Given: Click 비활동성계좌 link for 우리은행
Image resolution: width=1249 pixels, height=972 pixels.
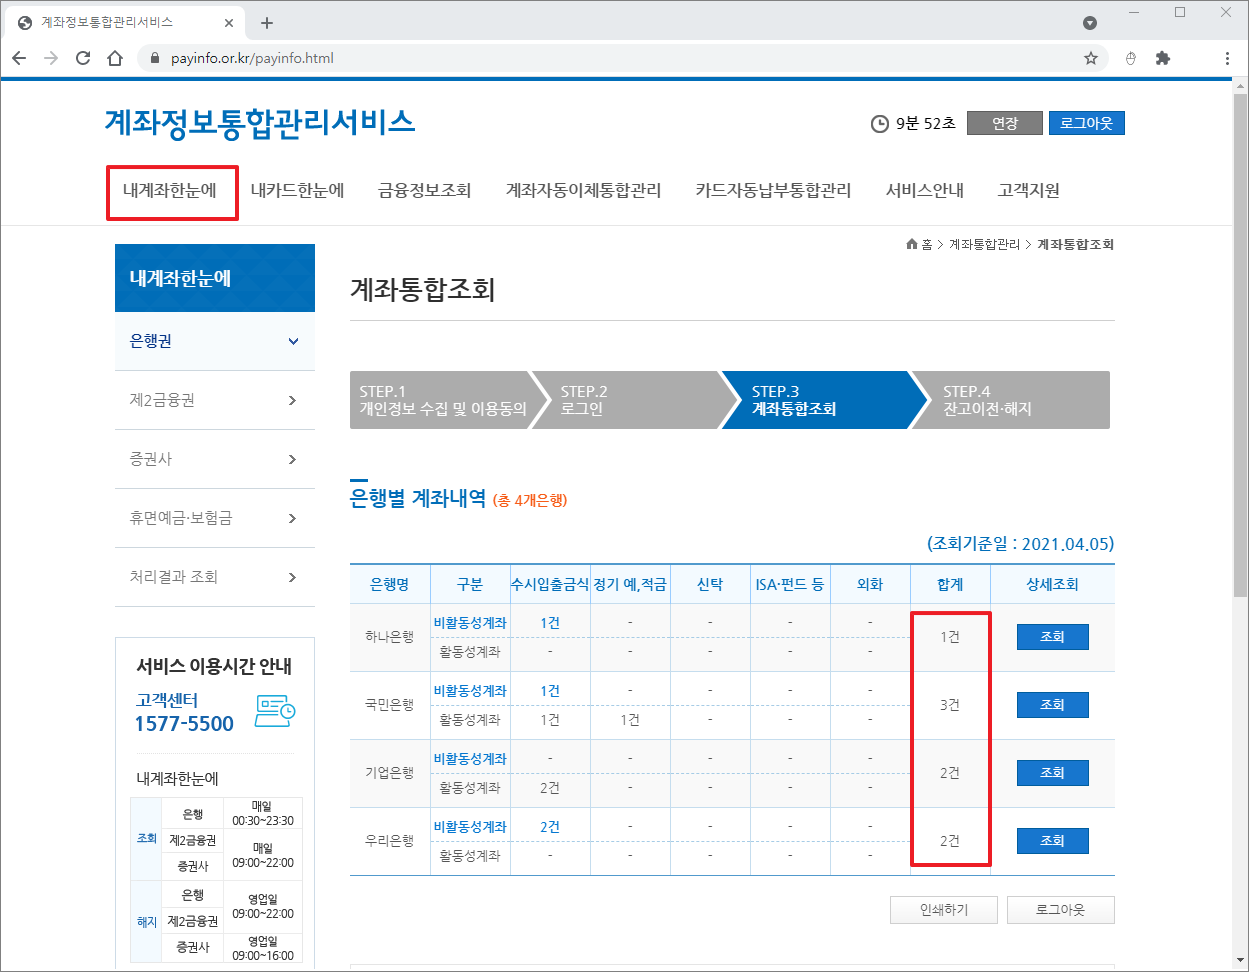Looking at the screenshot, I should [x=470, y=826].
